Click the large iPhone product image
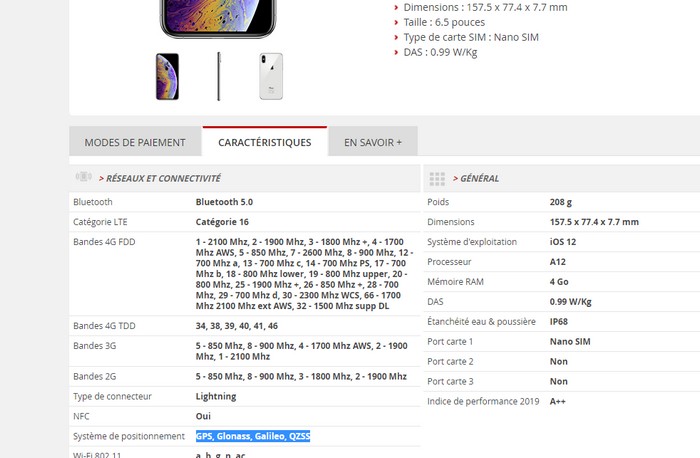 tap(218, 18)
